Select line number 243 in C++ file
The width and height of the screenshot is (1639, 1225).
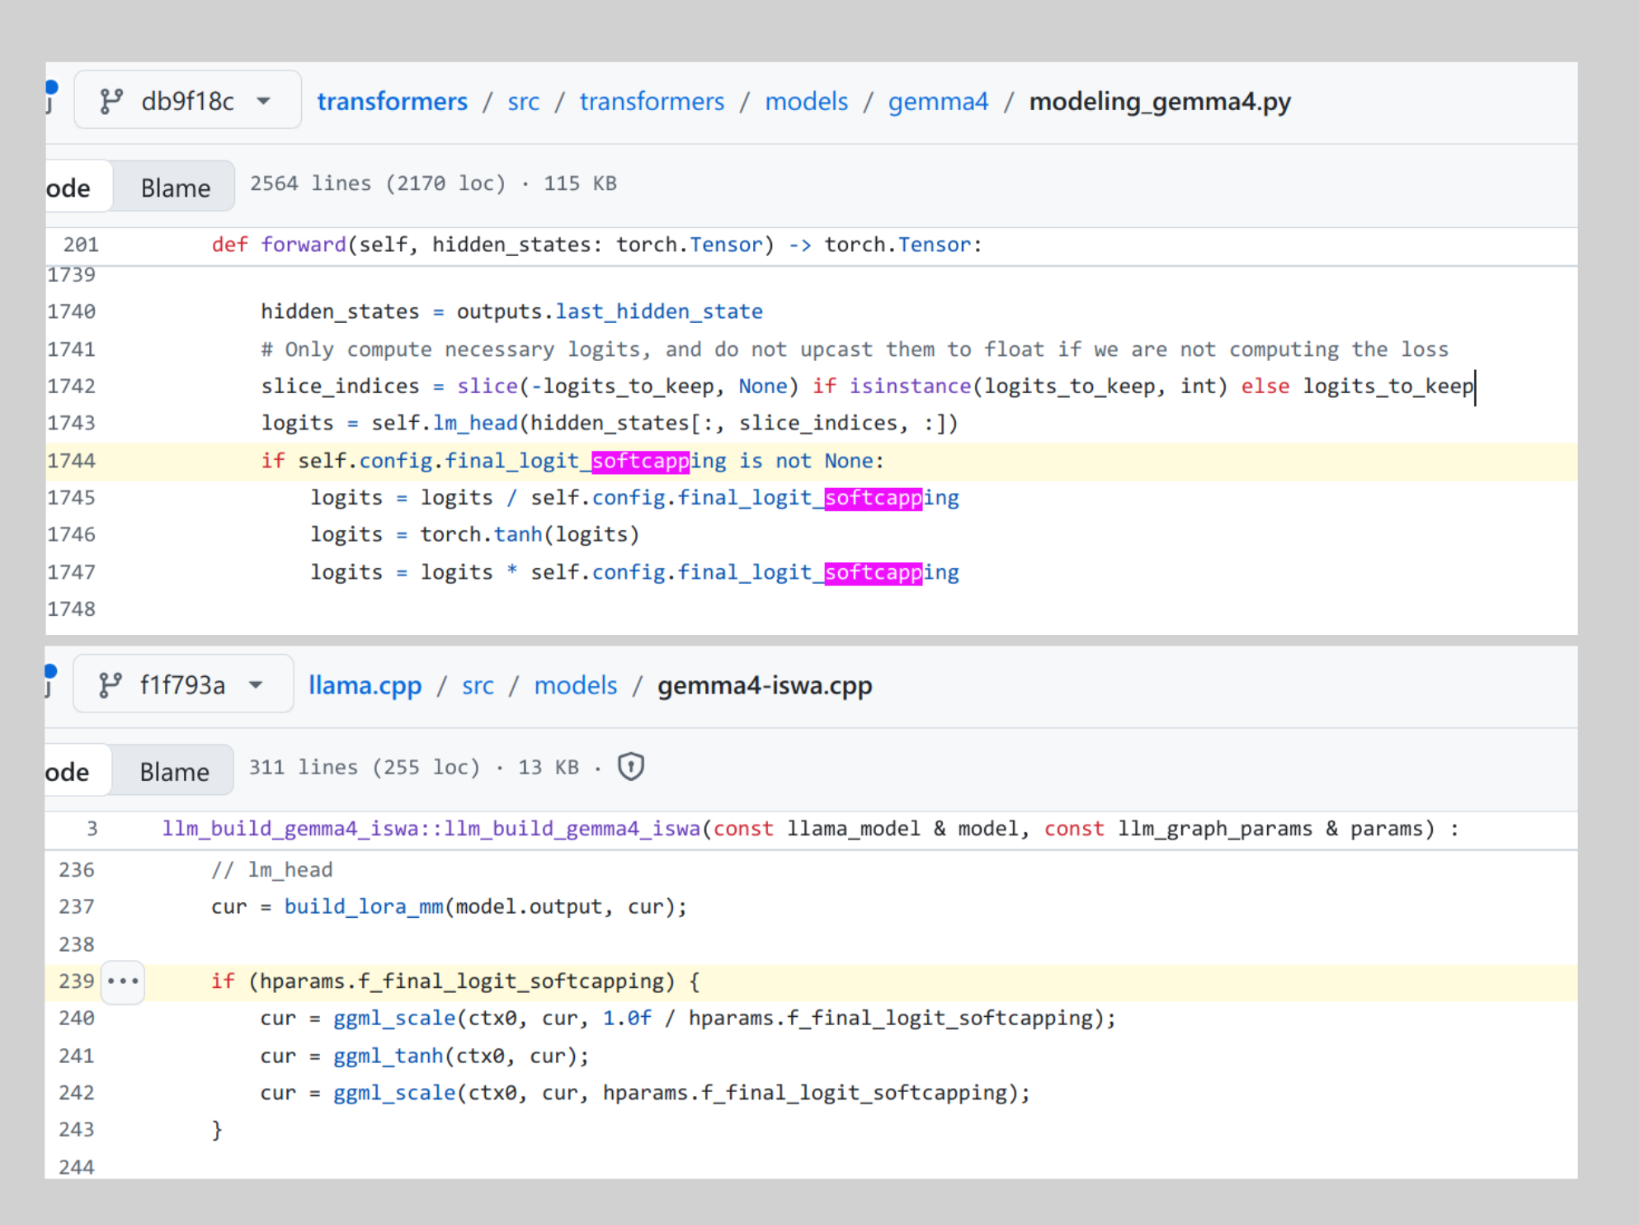77,1130
